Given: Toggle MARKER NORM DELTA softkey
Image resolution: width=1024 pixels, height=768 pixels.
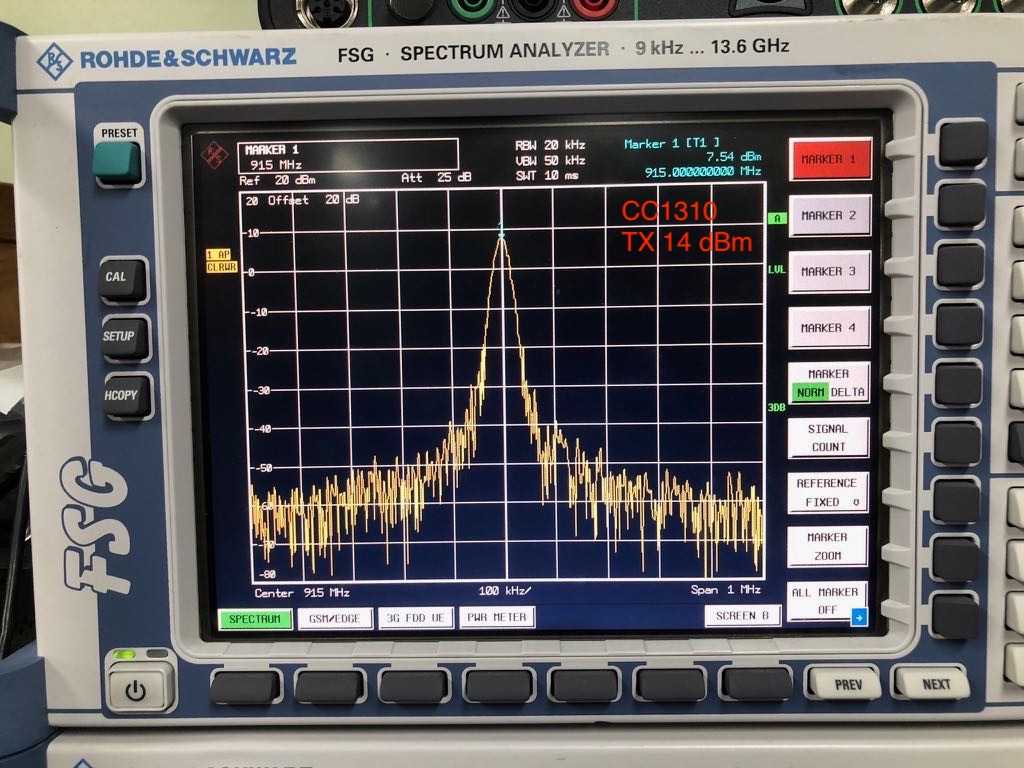Looking at the screenshot, I should coord(829,383).
